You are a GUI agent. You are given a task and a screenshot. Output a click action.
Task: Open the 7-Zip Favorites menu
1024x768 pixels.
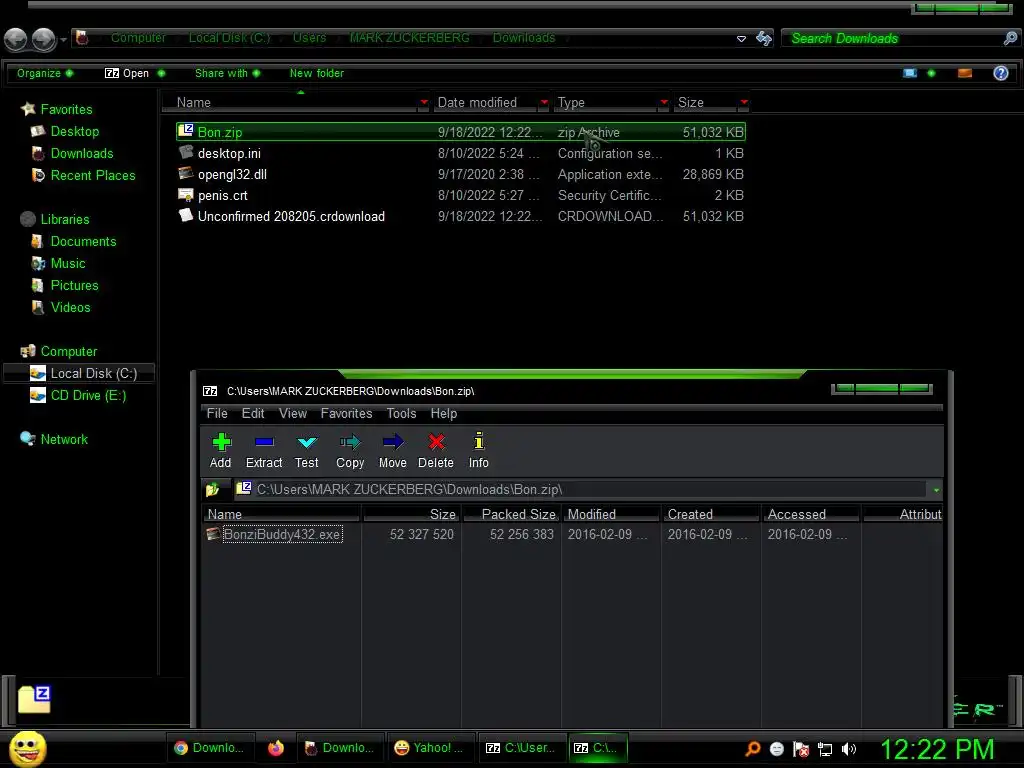tap(346, 413)
